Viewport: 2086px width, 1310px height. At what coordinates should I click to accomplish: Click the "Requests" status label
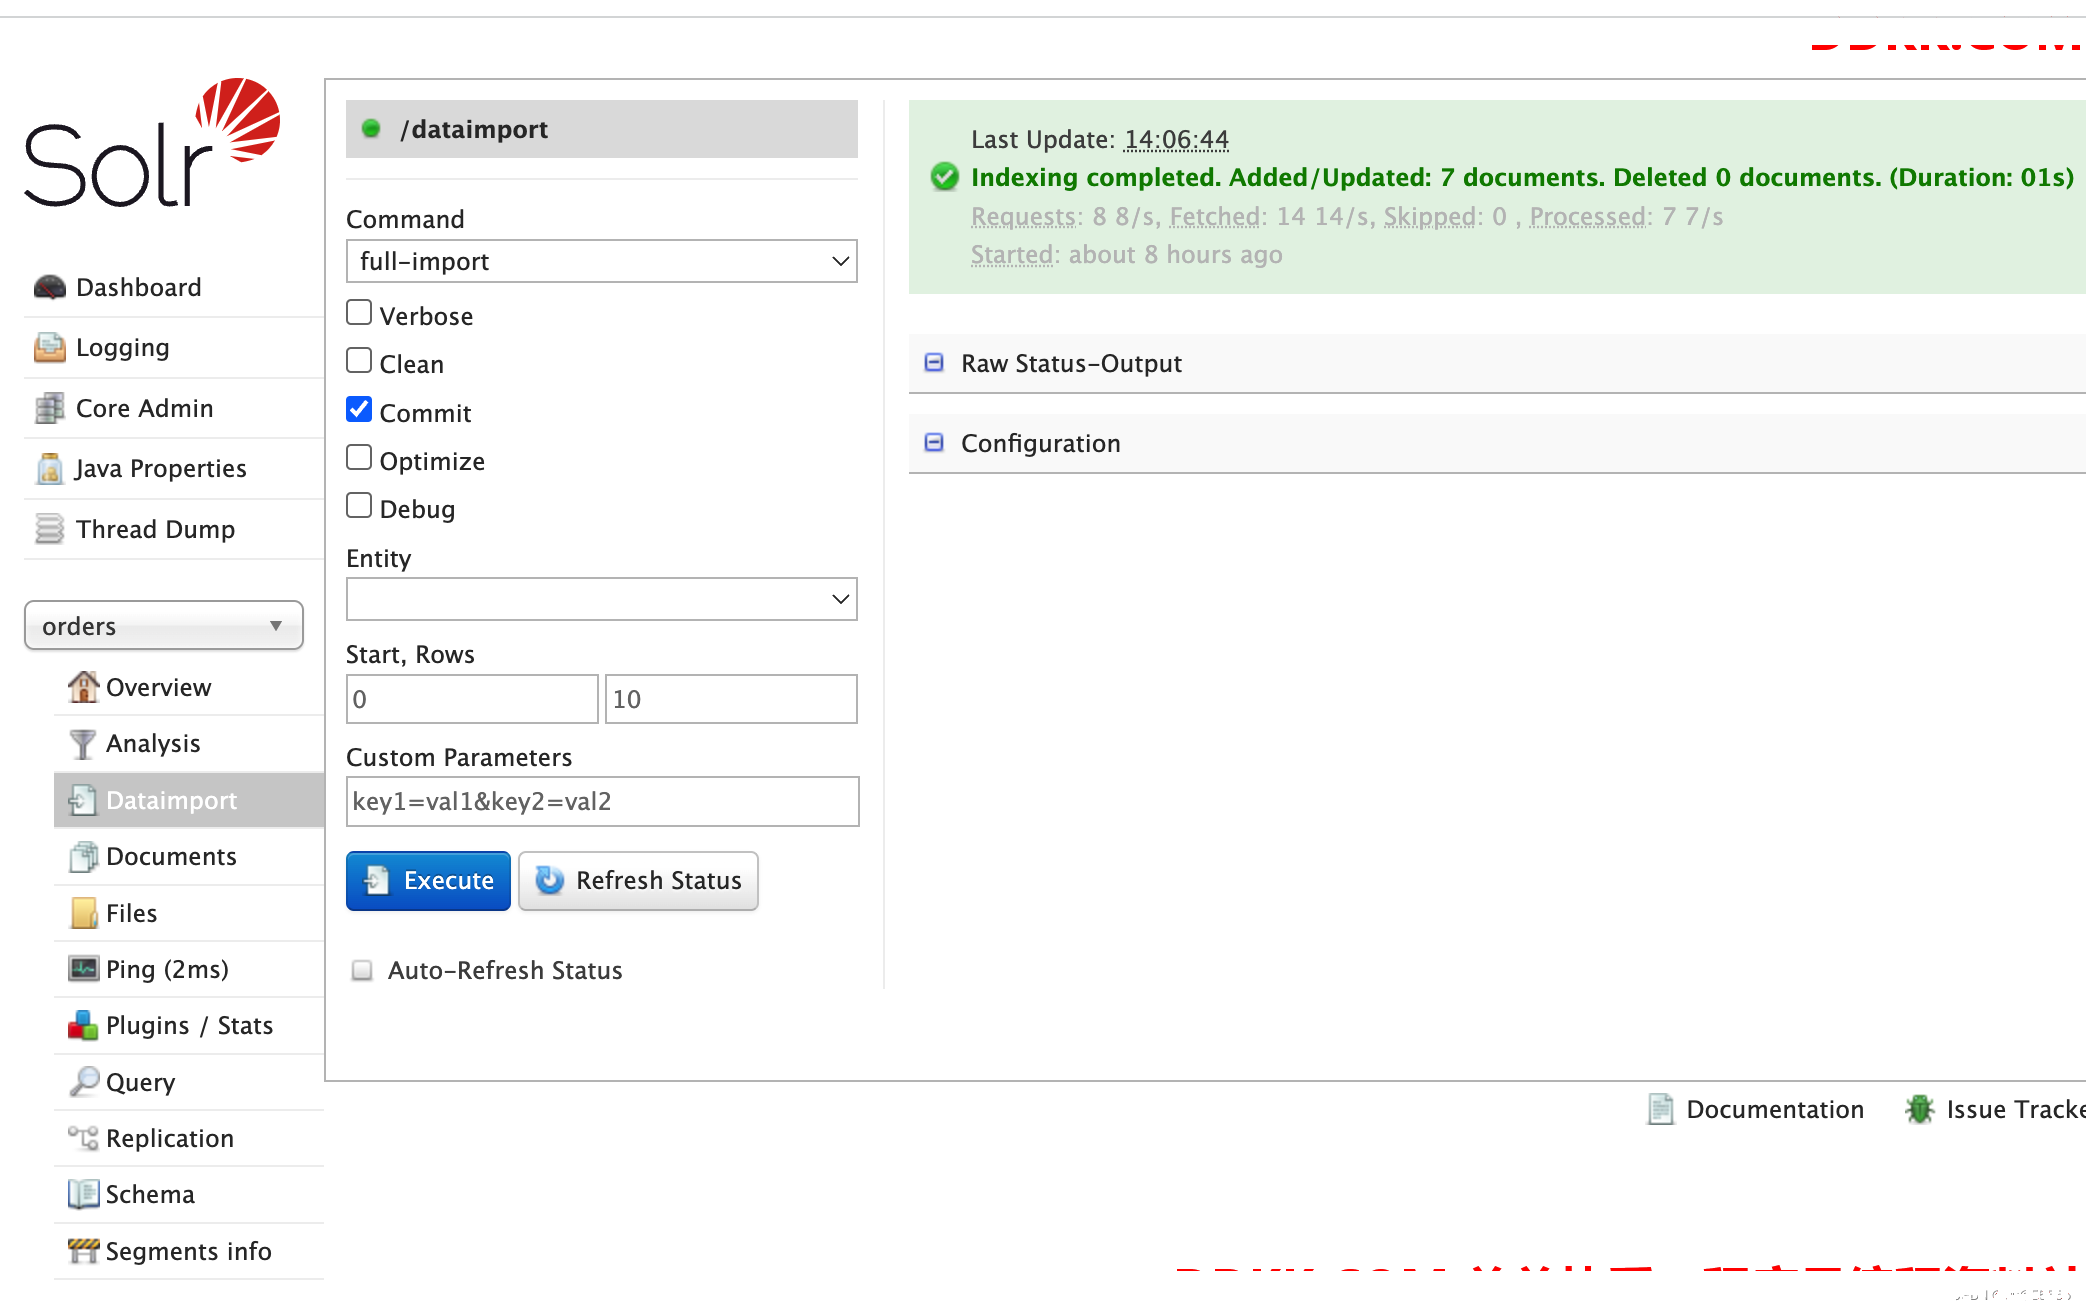click(1024, 216)
